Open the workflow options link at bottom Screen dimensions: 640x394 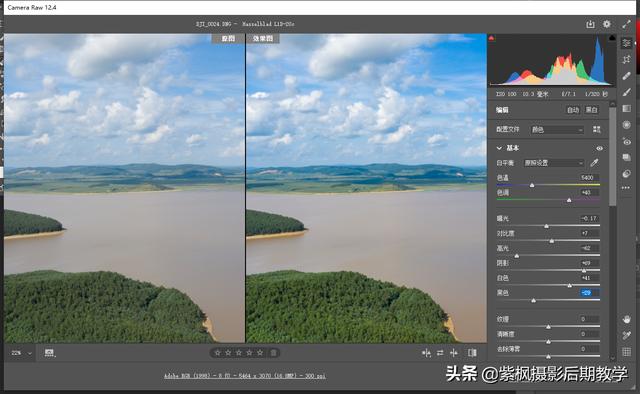[x=245, y=376]
